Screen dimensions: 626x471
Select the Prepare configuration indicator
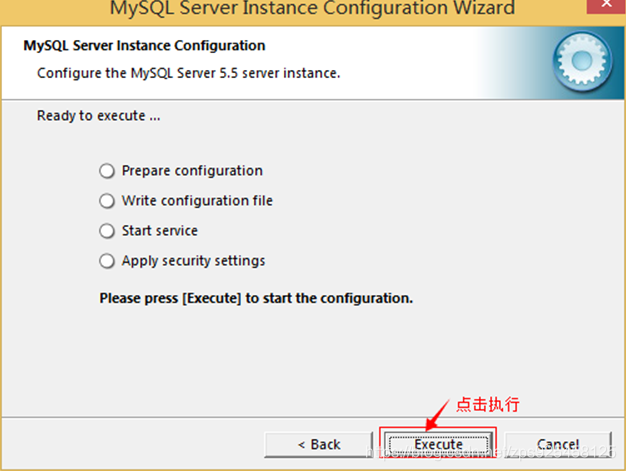coord(107,171)
